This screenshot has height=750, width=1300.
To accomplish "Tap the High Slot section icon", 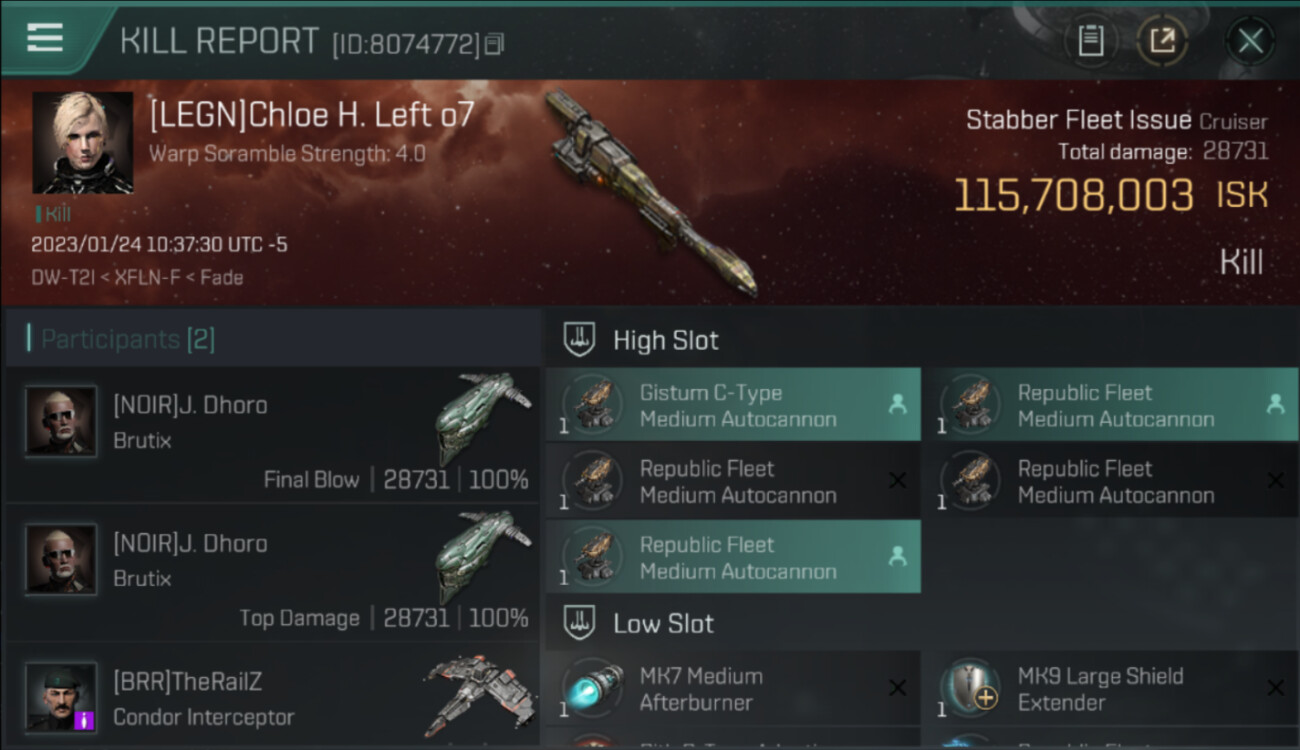I will (x=579, y=340).
